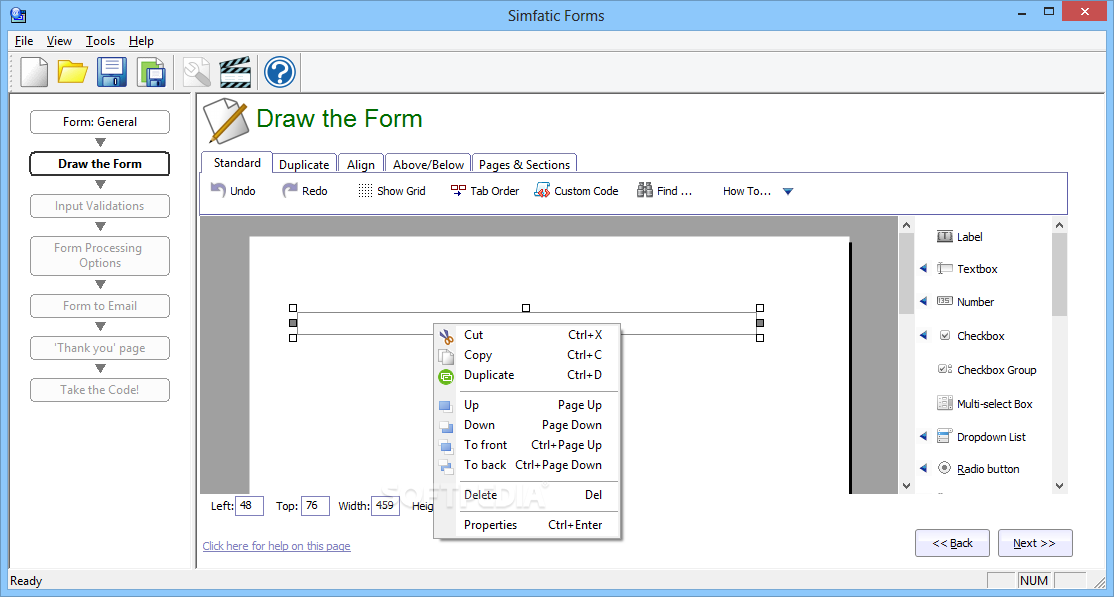Viewport: 1114px width, 597px height.
Task: Choose Up from the context menu
Action: pos(527,404)
